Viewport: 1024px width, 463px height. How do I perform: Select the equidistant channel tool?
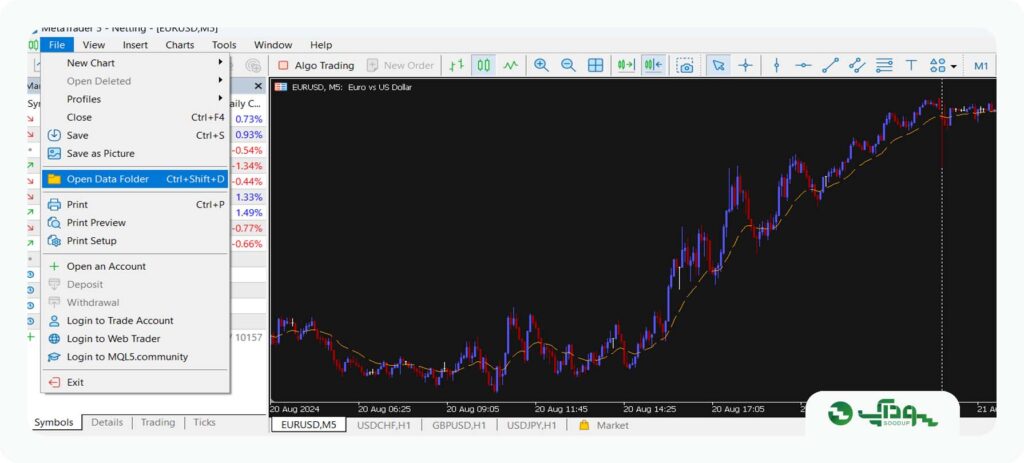(x=857, y=65)
